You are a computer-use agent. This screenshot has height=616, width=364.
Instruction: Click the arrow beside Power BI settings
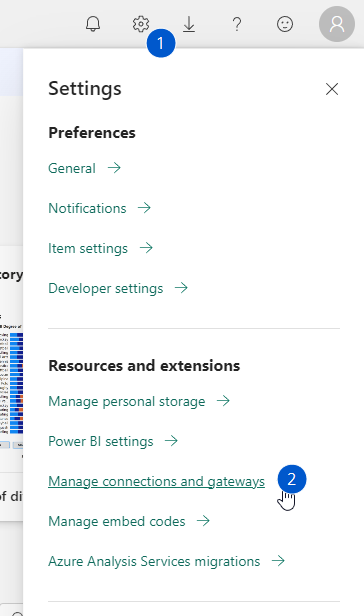point(171,441)
